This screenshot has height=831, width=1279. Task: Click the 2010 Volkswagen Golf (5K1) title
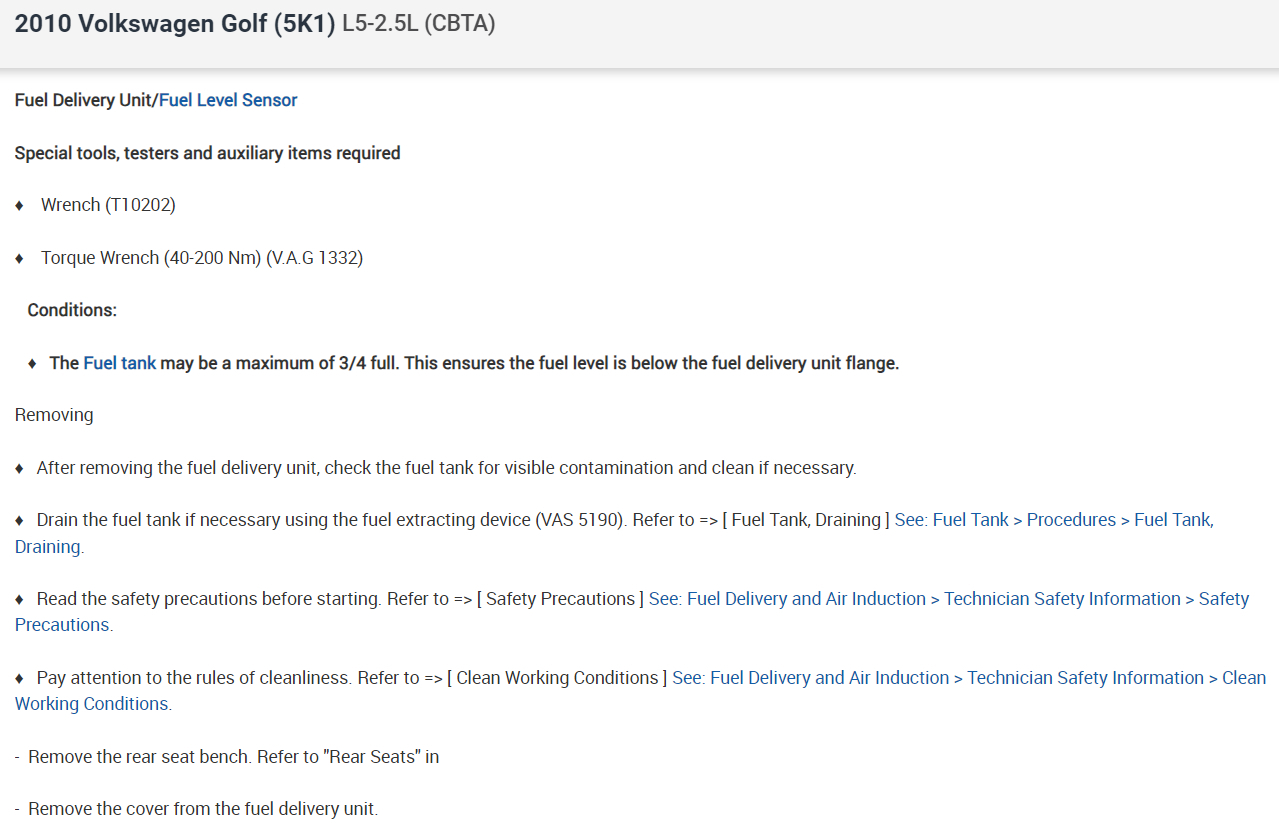pyautogui.click(x=175, y=24)
